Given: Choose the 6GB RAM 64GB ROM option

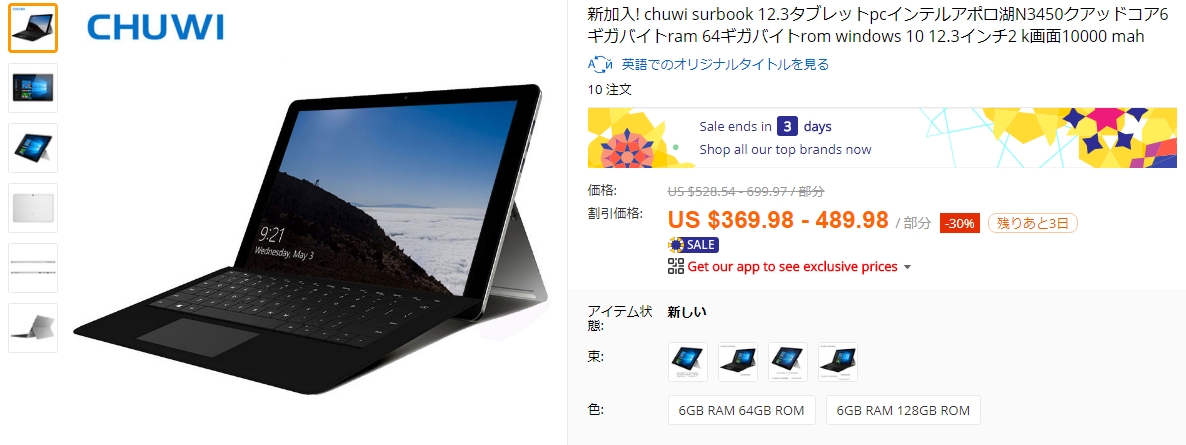Looking at the screenshot, I should point(741,410).
